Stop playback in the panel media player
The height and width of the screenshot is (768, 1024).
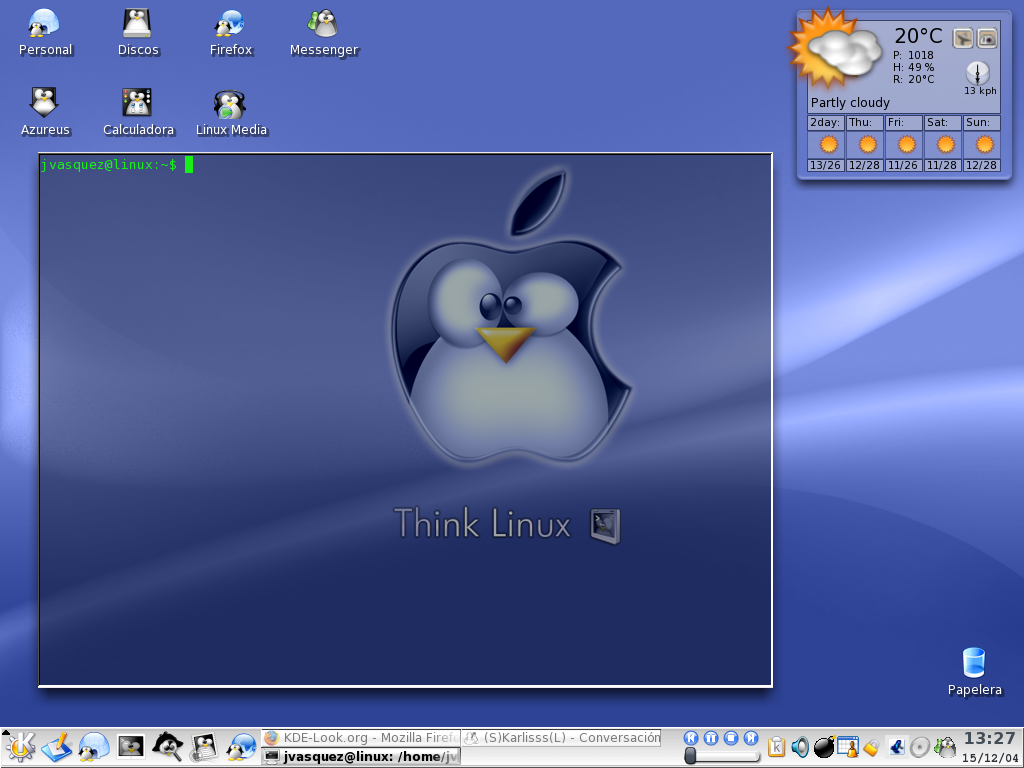tap(731, 738)
